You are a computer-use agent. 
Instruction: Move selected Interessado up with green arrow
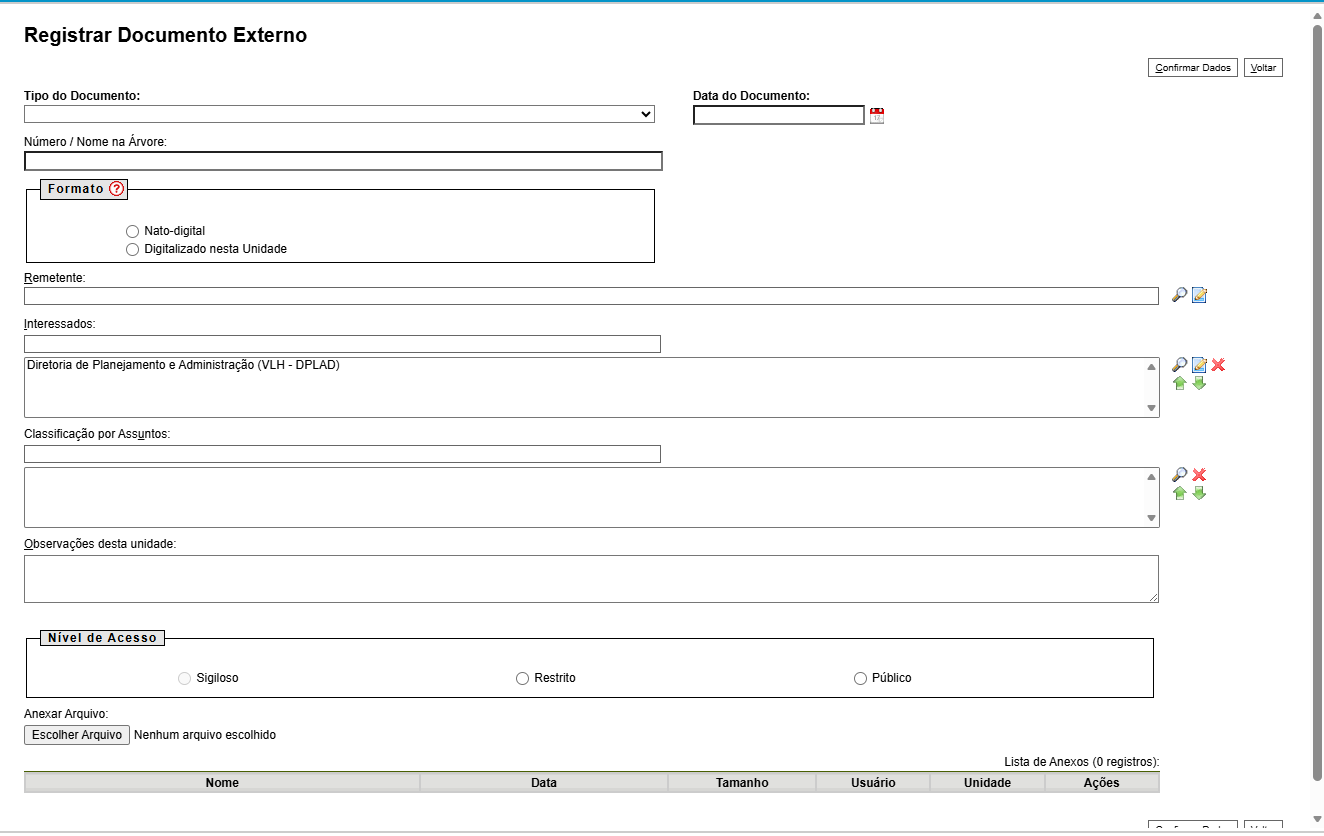[x=1180, y=383]
